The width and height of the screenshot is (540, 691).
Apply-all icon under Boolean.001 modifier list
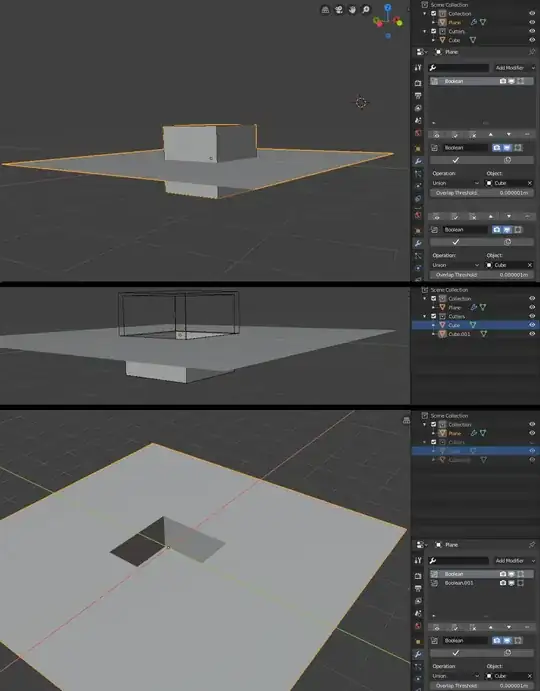455,627
